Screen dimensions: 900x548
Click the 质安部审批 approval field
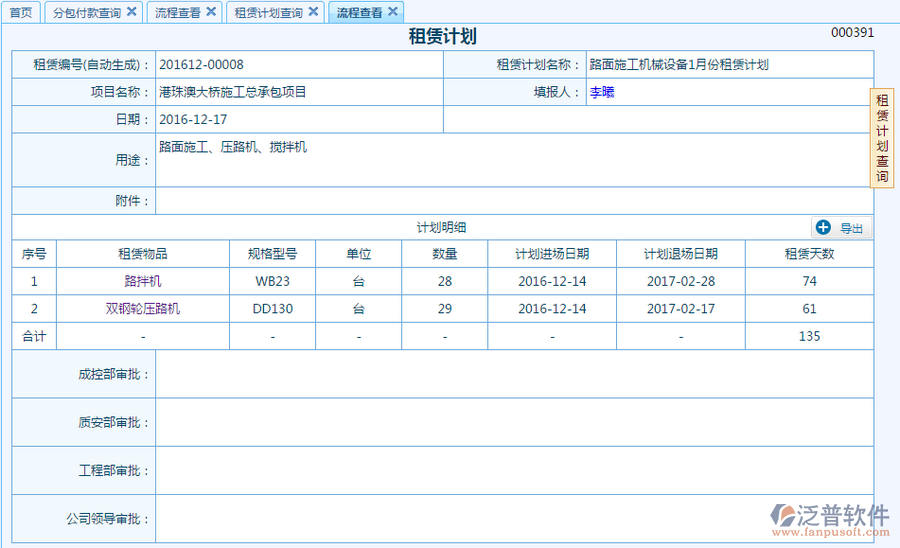click(514, 422)
